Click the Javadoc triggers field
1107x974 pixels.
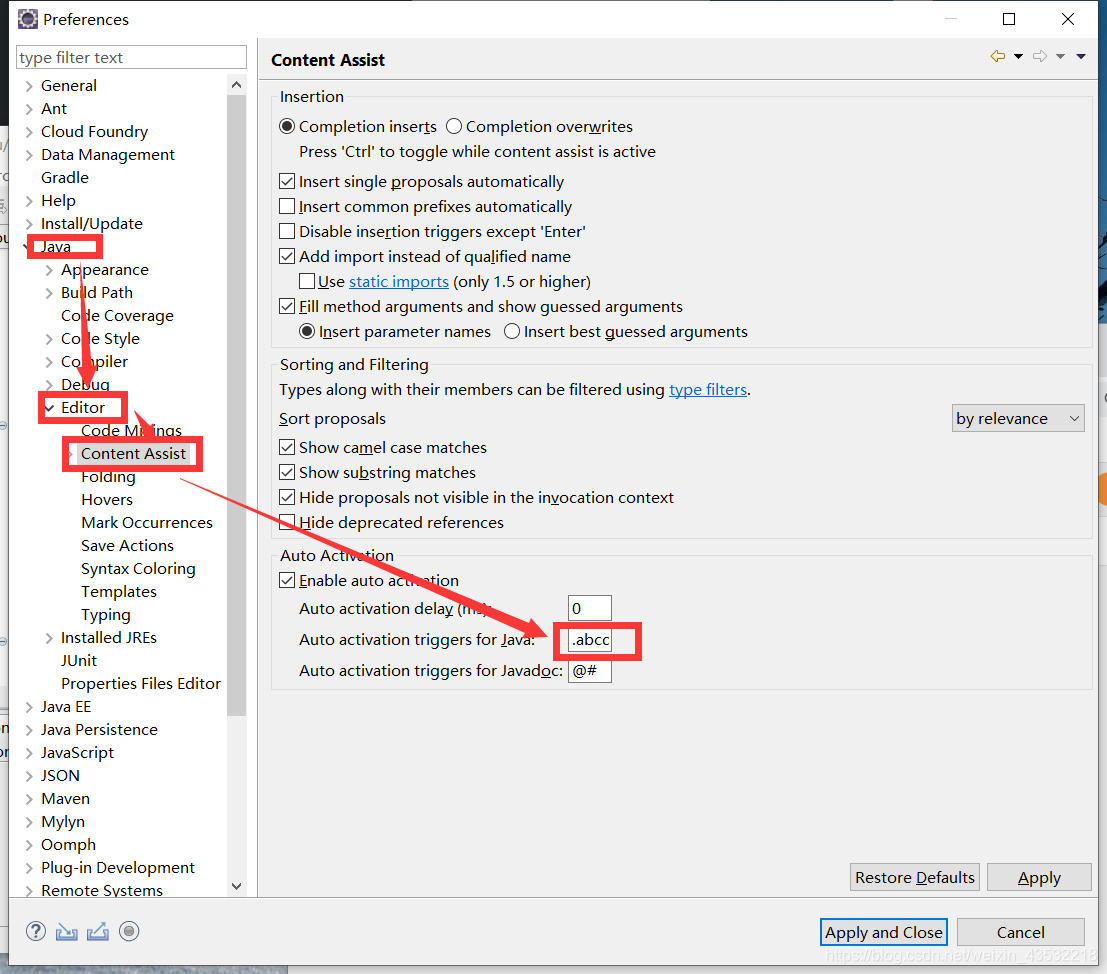pyautogui.click(x=590, y=671)
